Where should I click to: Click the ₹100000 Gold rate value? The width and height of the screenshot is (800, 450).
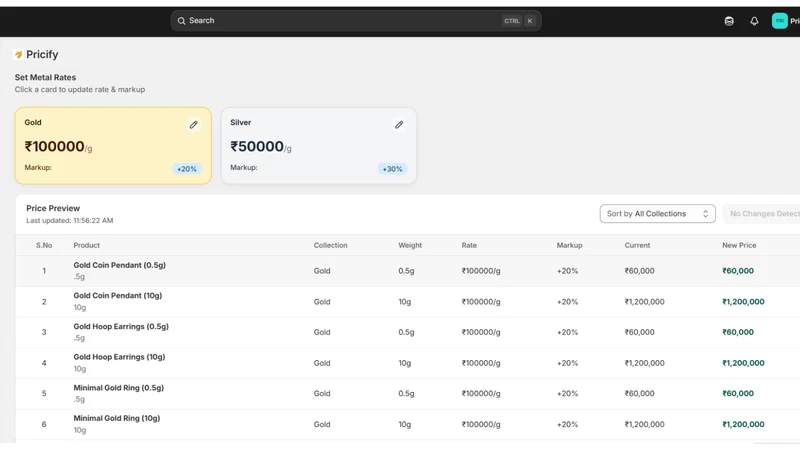(55, 147)
